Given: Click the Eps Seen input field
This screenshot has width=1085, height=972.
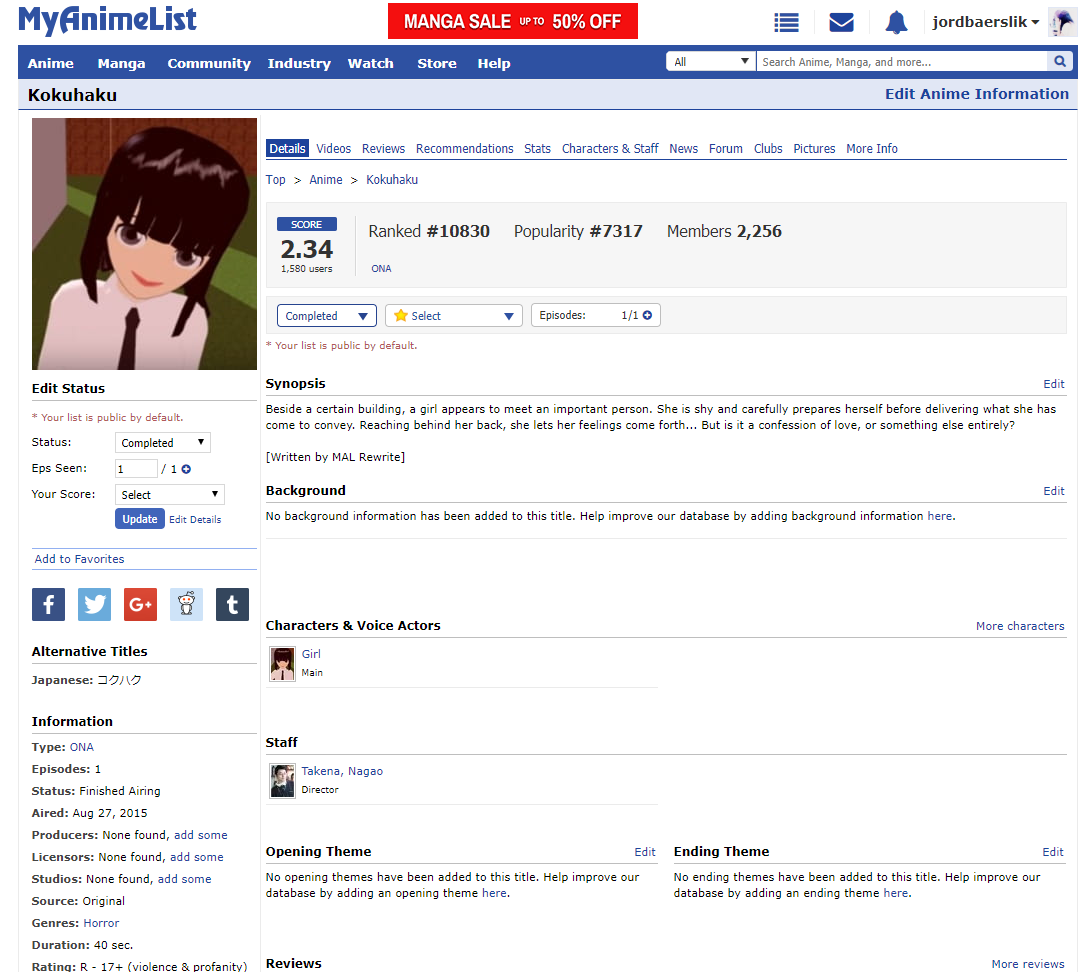Looking at the screenshot, I should tap(136, 469).
